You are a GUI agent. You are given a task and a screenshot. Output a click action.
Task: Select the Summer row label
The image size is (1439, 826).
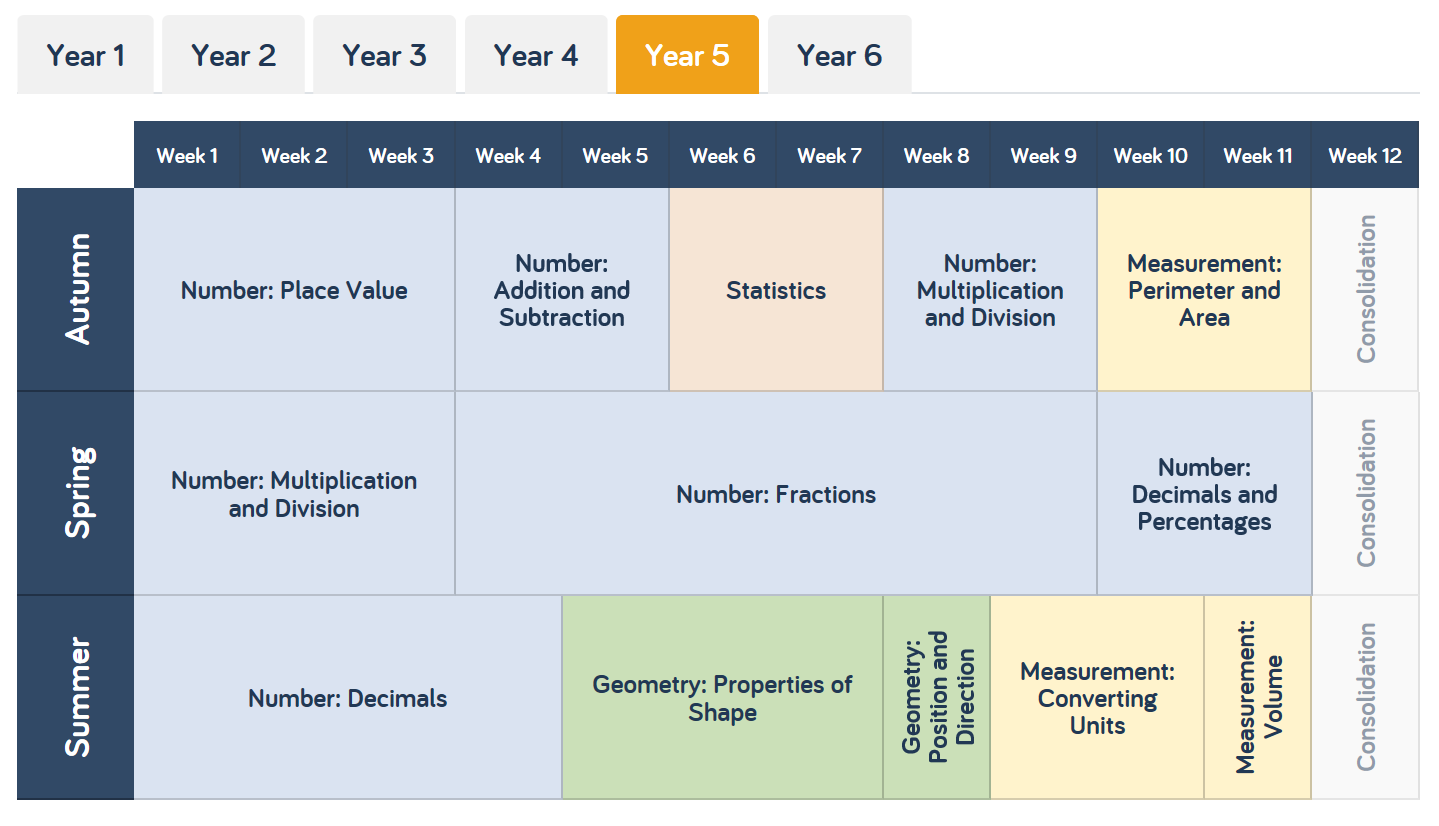[x=74, y=697]
